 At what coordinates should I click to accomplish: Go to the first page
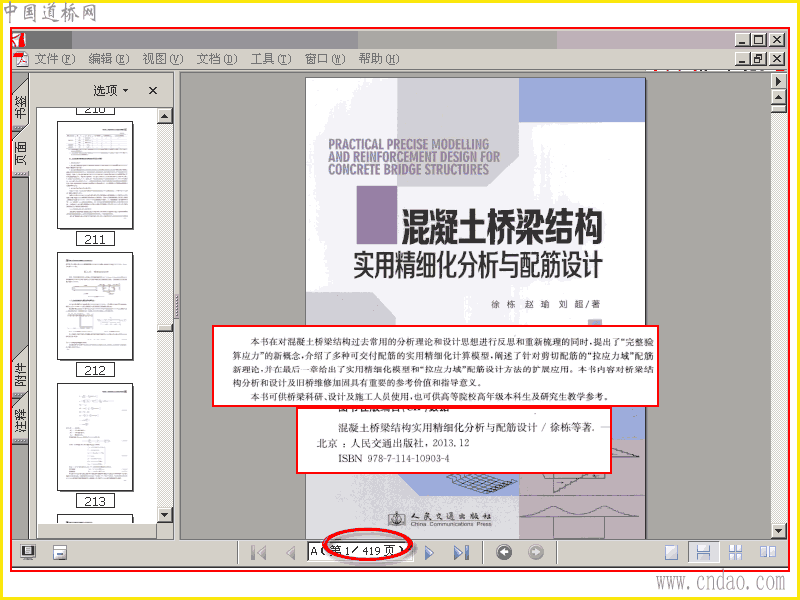click(259, 553)
